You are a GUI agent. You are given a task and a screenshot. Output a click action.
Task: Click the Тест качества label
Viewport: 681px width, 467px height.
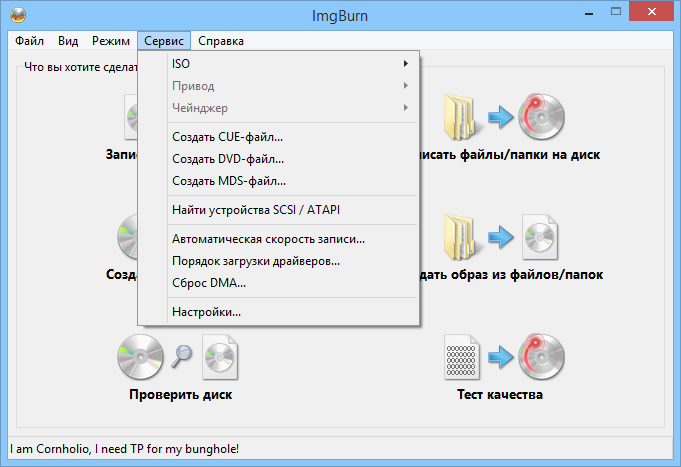point(500,394)
